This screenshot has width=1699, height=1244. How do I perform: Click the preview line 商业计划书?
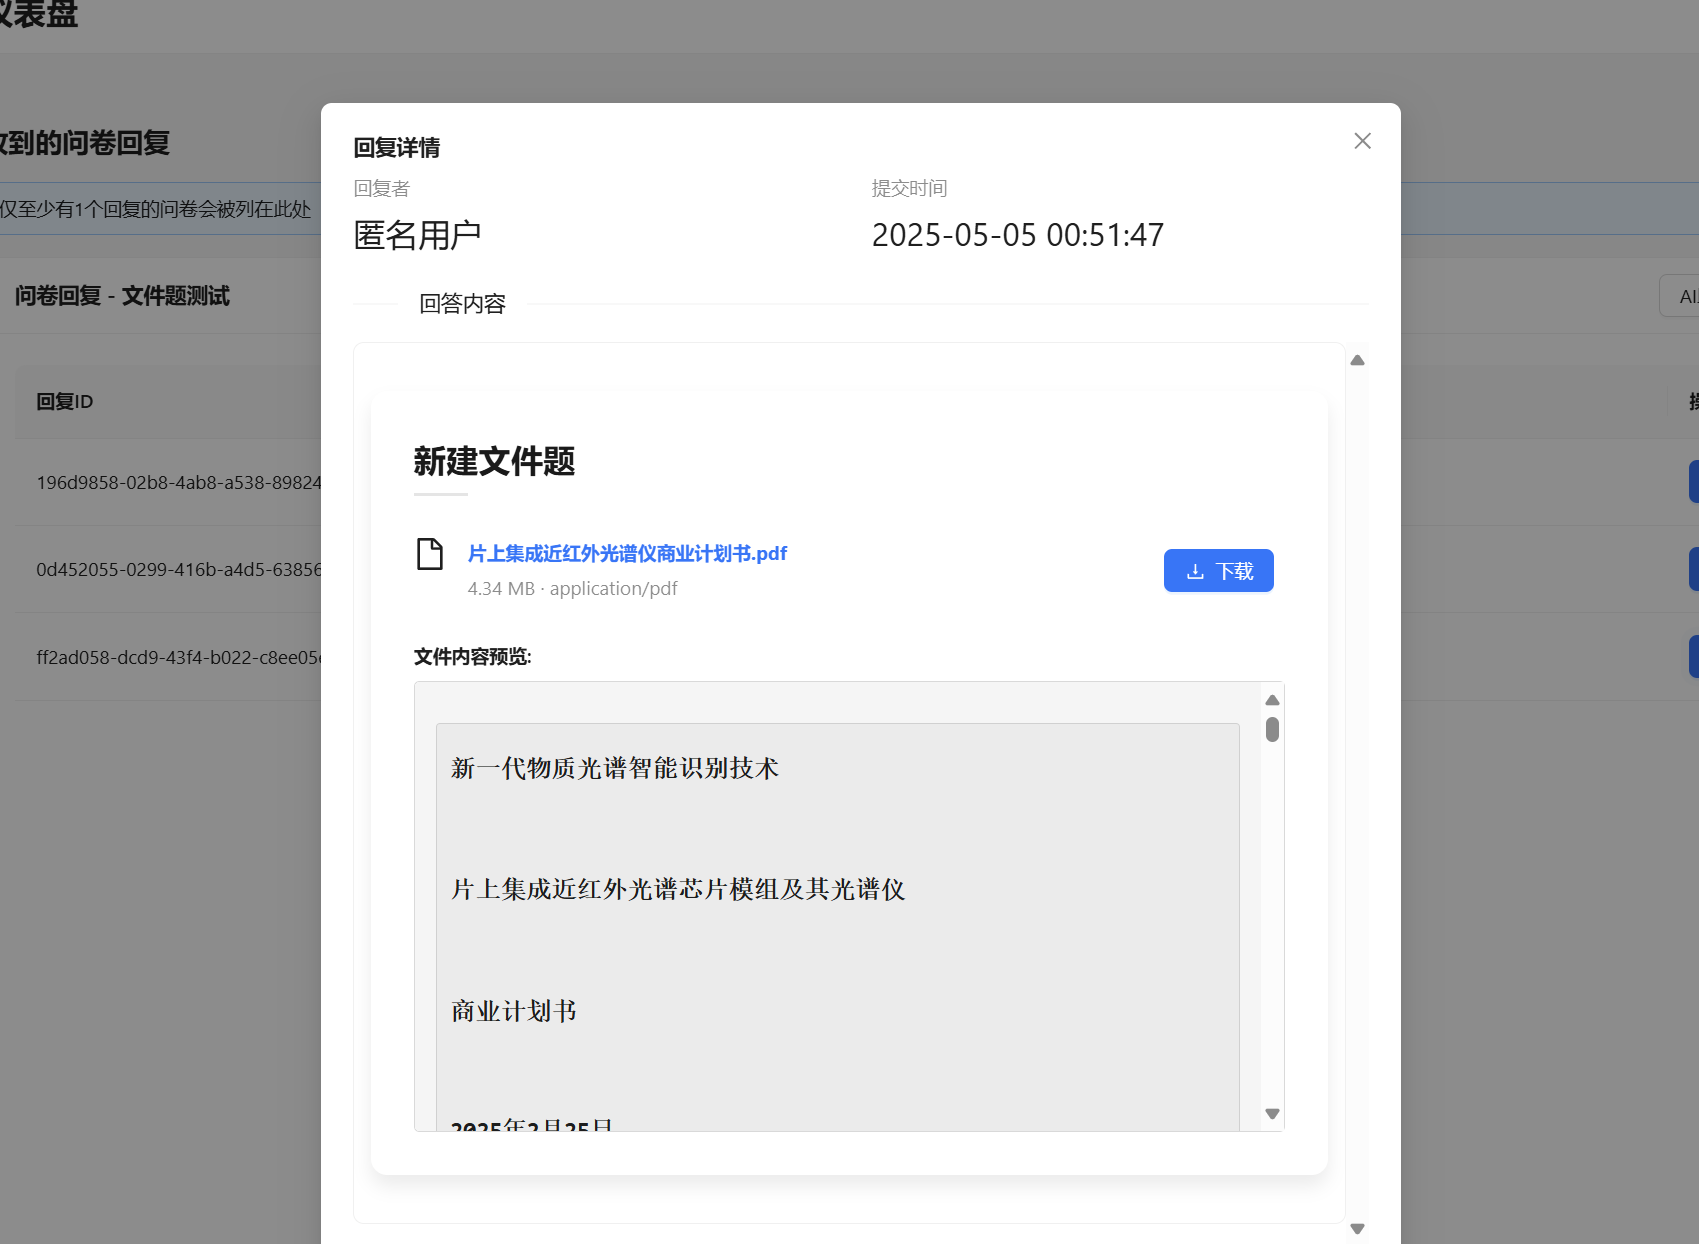514,1011
